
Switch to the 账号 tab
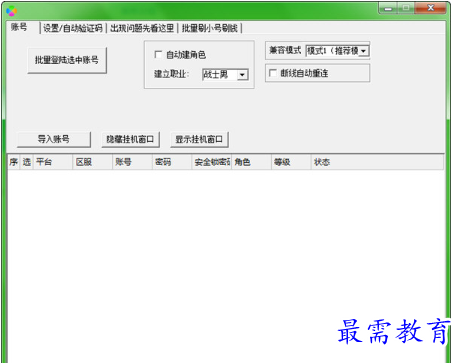[19, 27]
